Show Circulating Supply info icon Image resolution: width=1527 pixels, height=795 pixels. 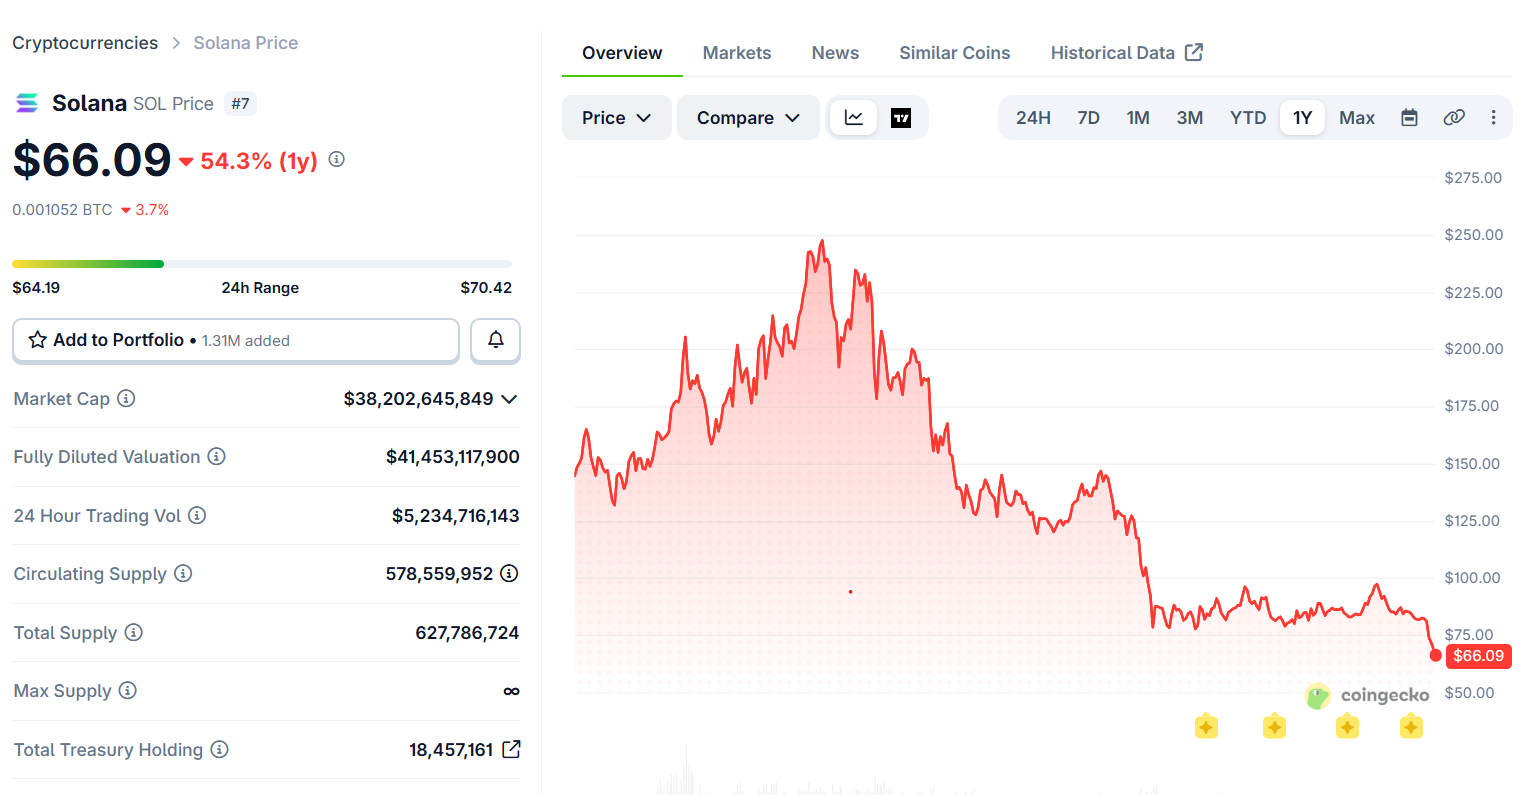[x=183, y=573]
